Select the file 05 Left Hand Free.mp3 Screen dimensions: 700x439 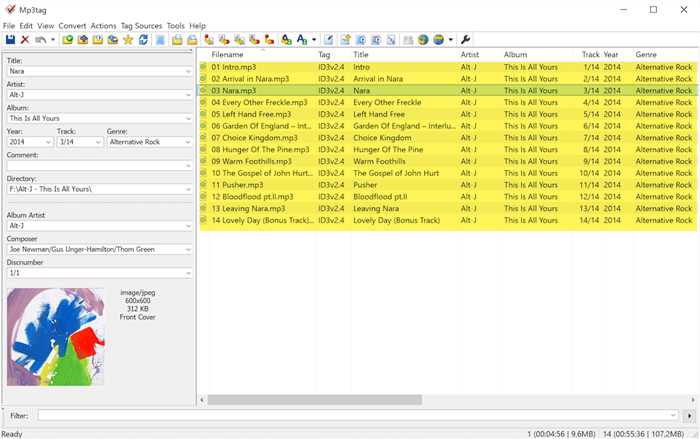(x=251, y=114)
